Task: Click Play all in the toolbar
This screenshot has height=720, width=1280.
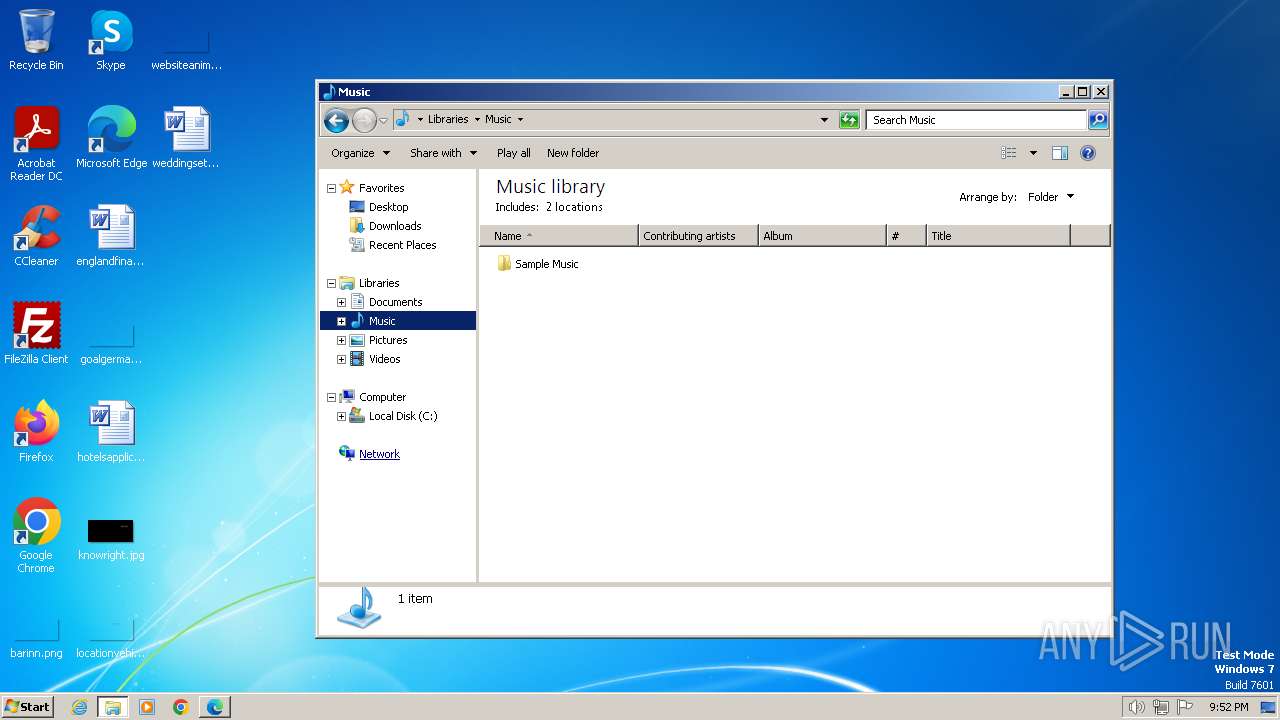Action: 514,153
